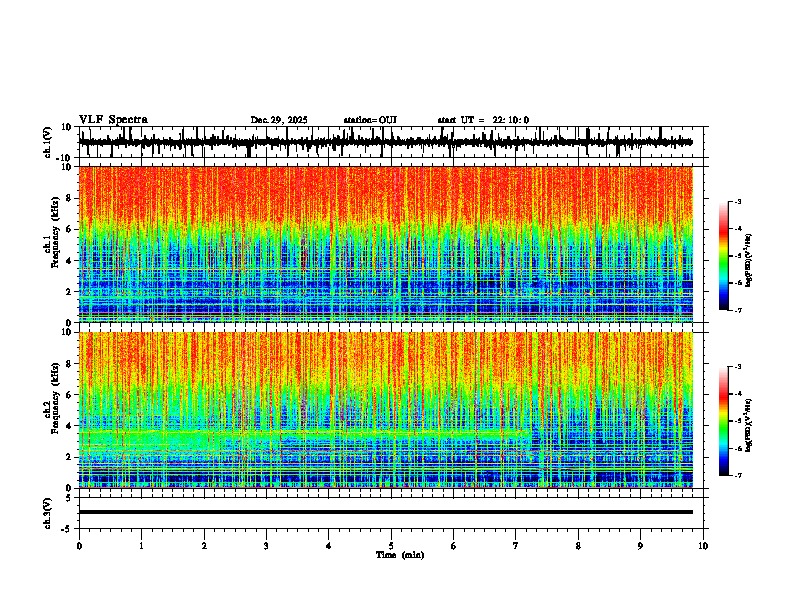Click the ch.2 color scale bar
792x612 pixels.
point(724,421)
